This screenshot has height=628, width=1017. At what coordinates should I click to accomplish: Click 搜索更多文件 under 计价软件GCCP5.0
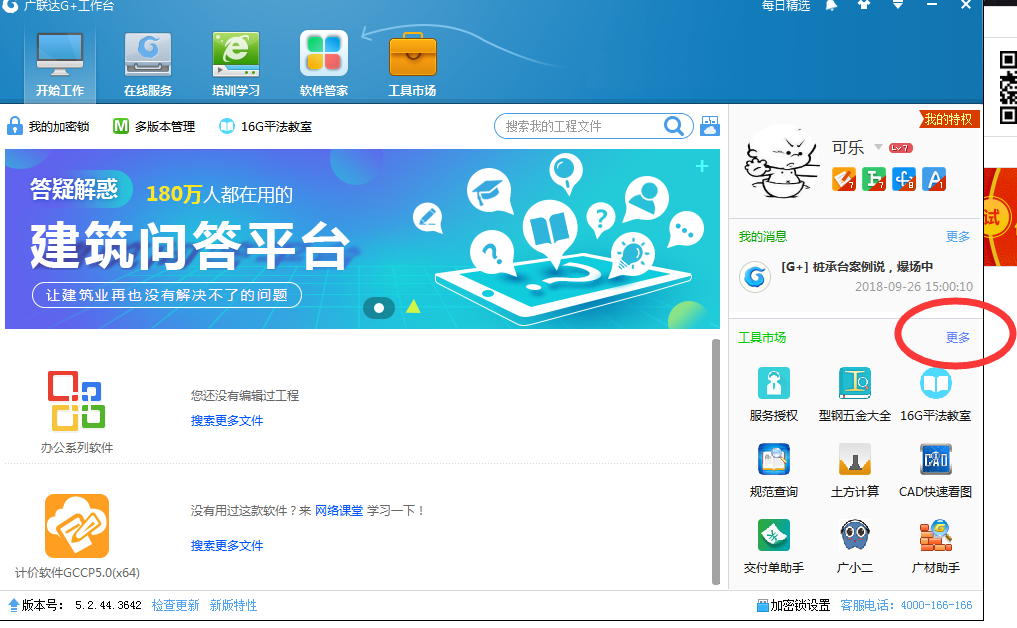click(227, 546)
